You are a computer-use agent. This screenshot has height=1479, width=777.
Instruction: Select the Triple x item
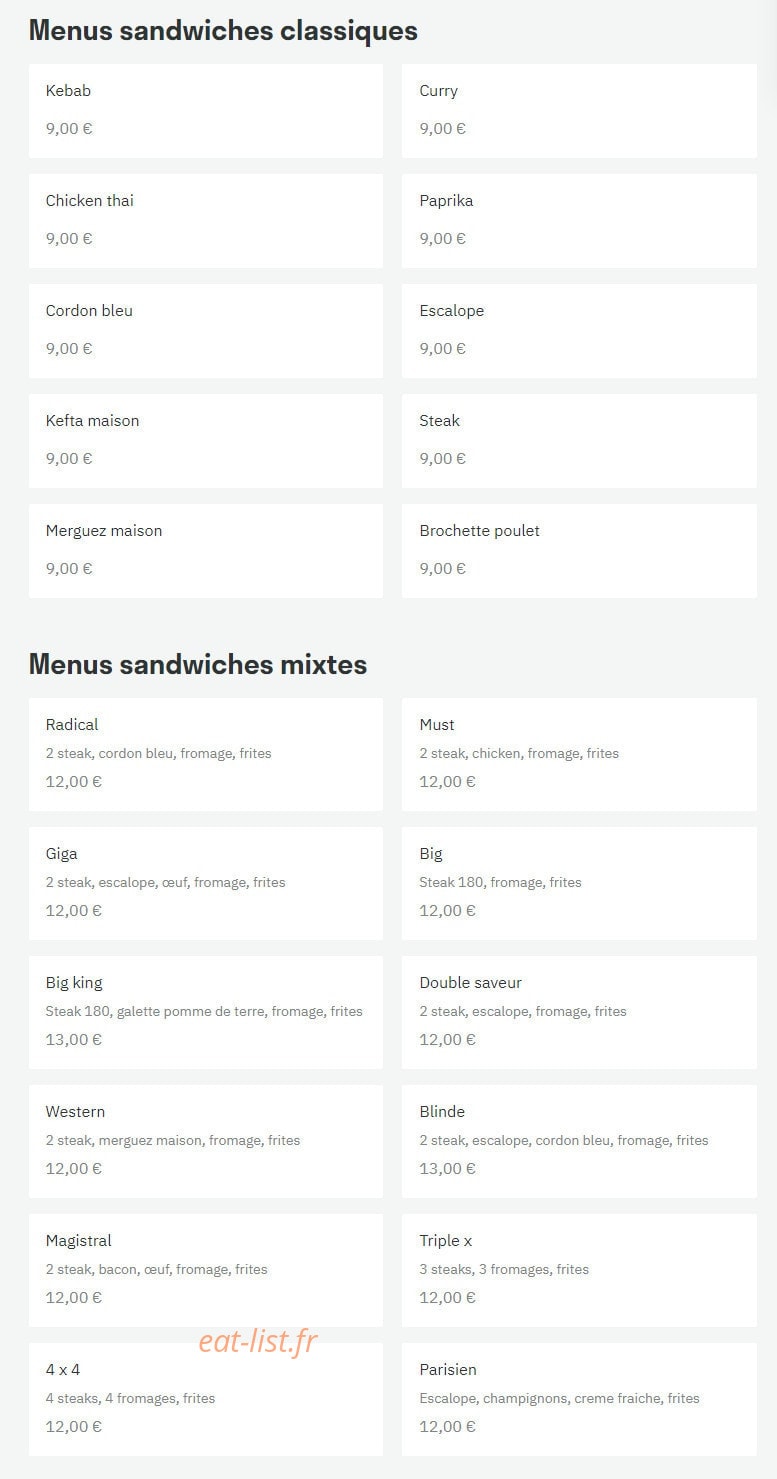coord(579,1270)
